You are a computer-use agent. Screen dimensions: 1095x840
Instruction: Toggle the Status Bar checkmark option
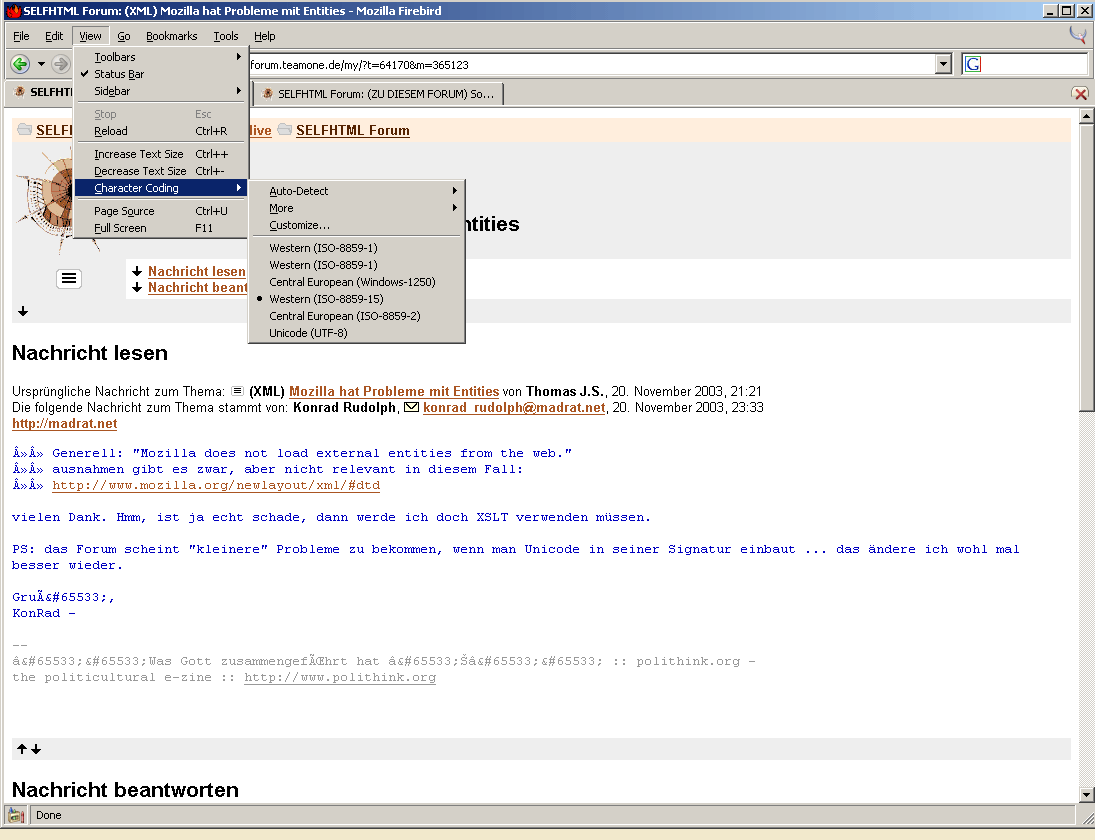coord(119,74)
